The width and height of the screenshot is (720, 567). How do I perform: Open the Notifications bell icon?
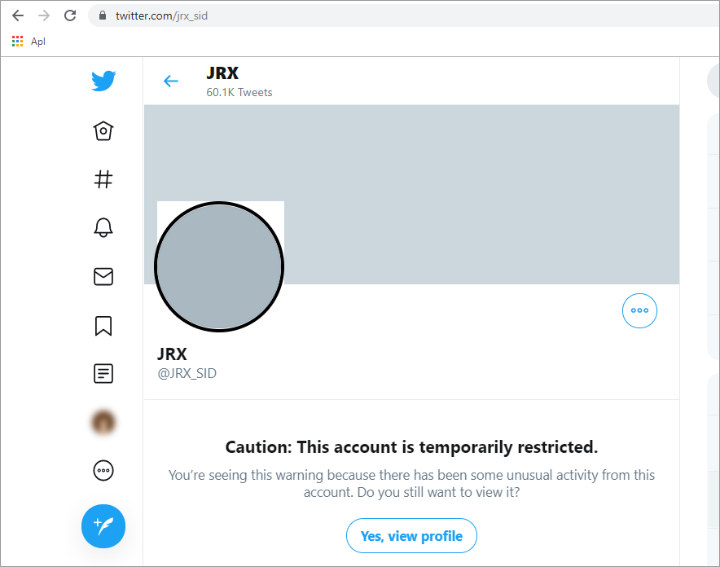tap(103, 227)
